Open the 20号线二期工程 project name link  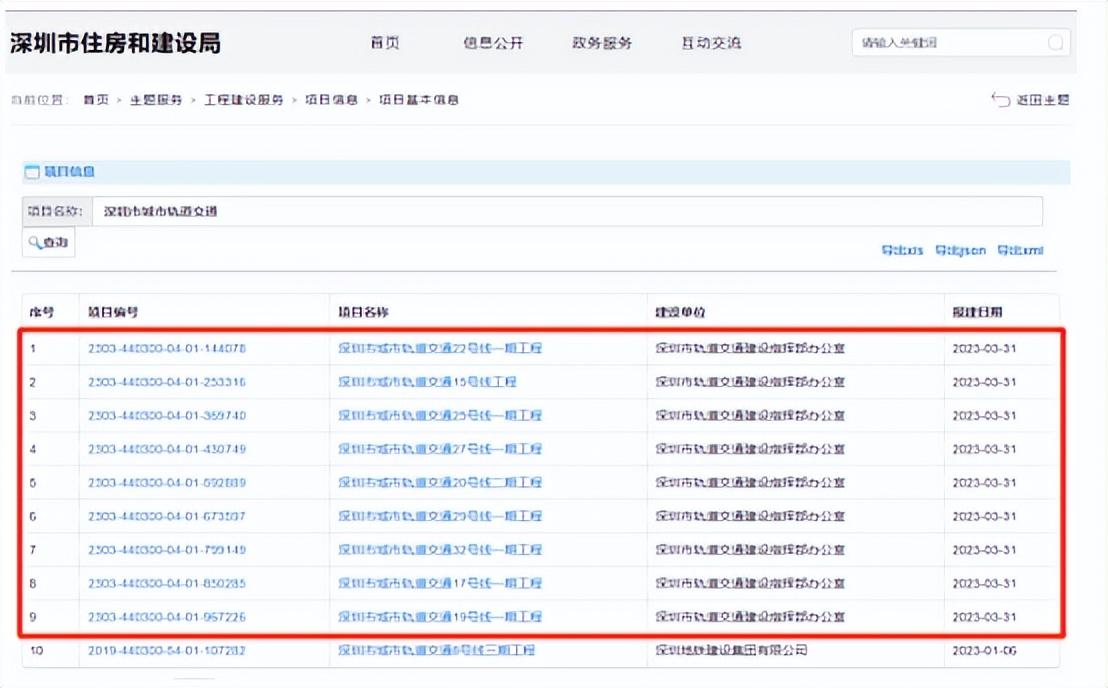[440, 482]
